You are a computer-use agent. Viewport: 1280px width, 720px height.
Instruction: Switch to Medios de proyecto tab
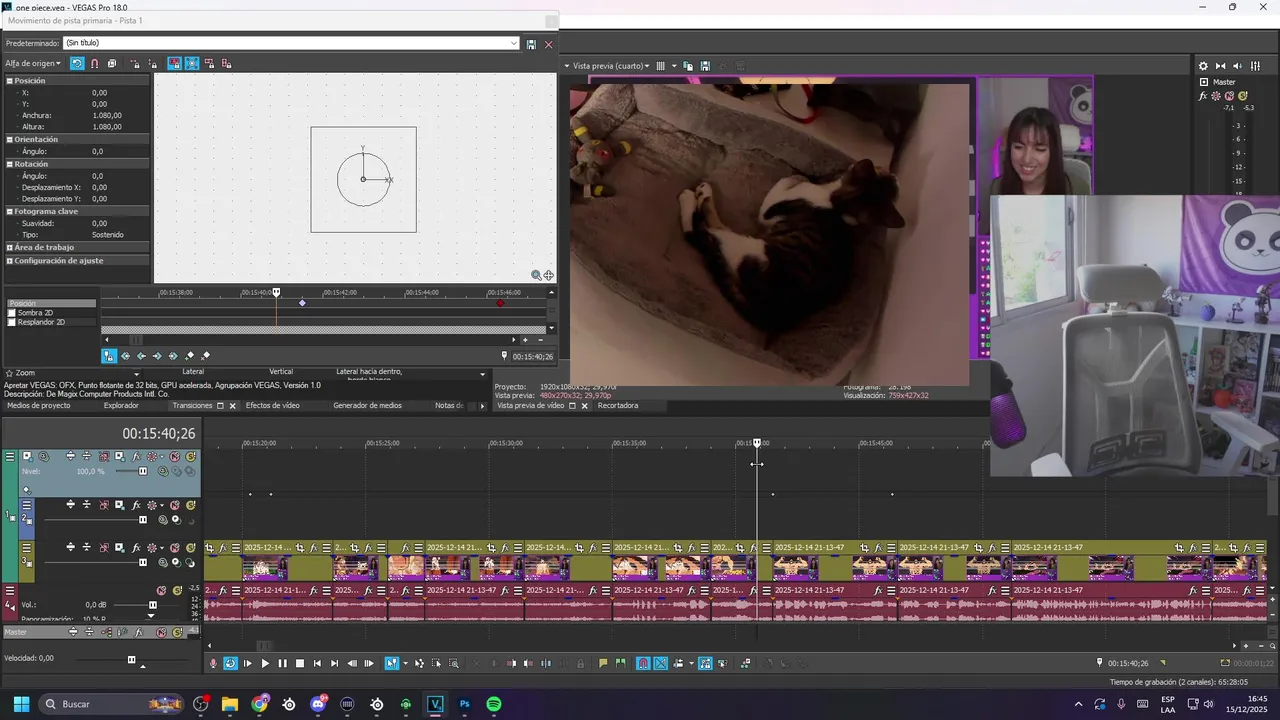39,406
